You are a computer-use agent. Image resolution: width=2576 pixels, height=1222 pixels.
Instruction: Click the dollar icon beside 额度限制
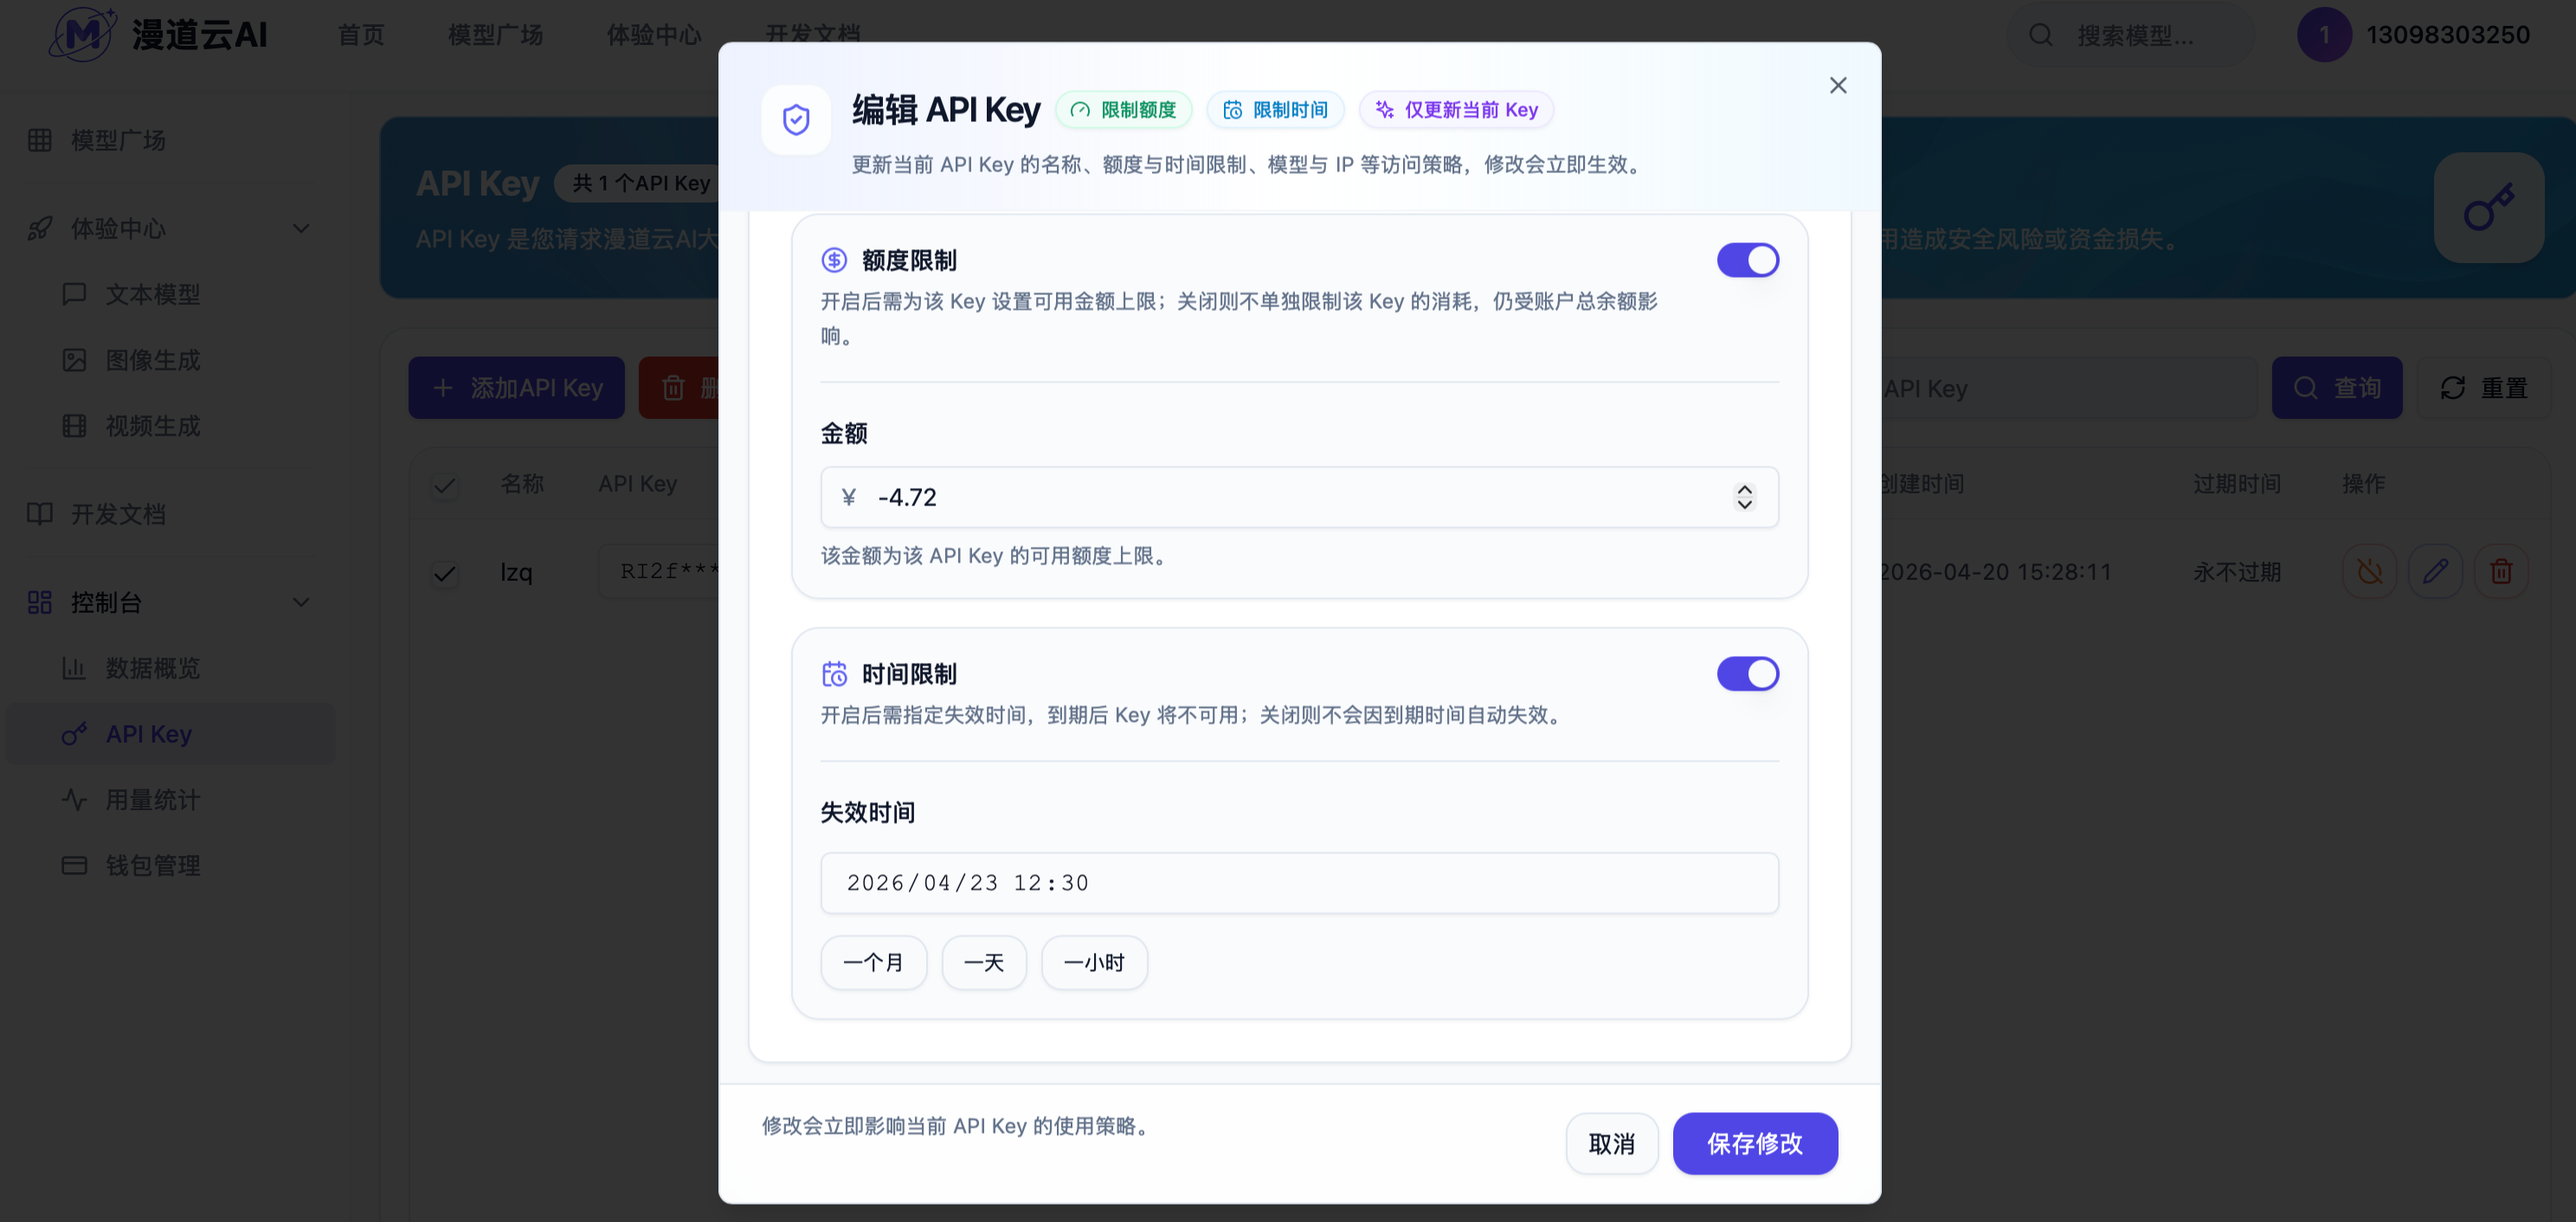point(834,260)
